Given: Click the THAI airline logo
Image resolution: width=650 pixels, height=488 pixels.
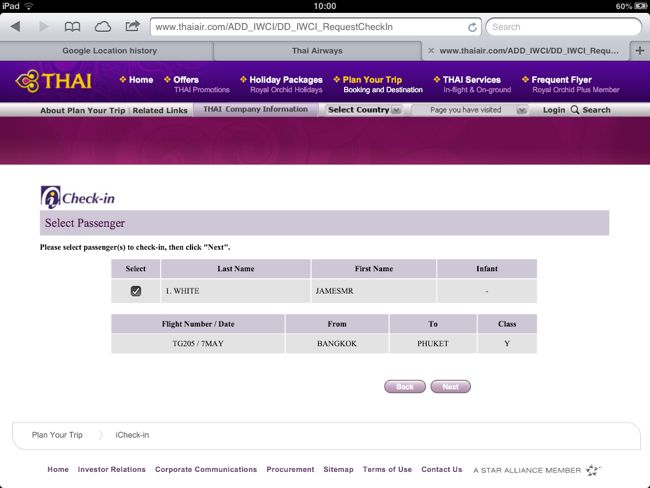Looking at the screenshot, I should 53,81.
